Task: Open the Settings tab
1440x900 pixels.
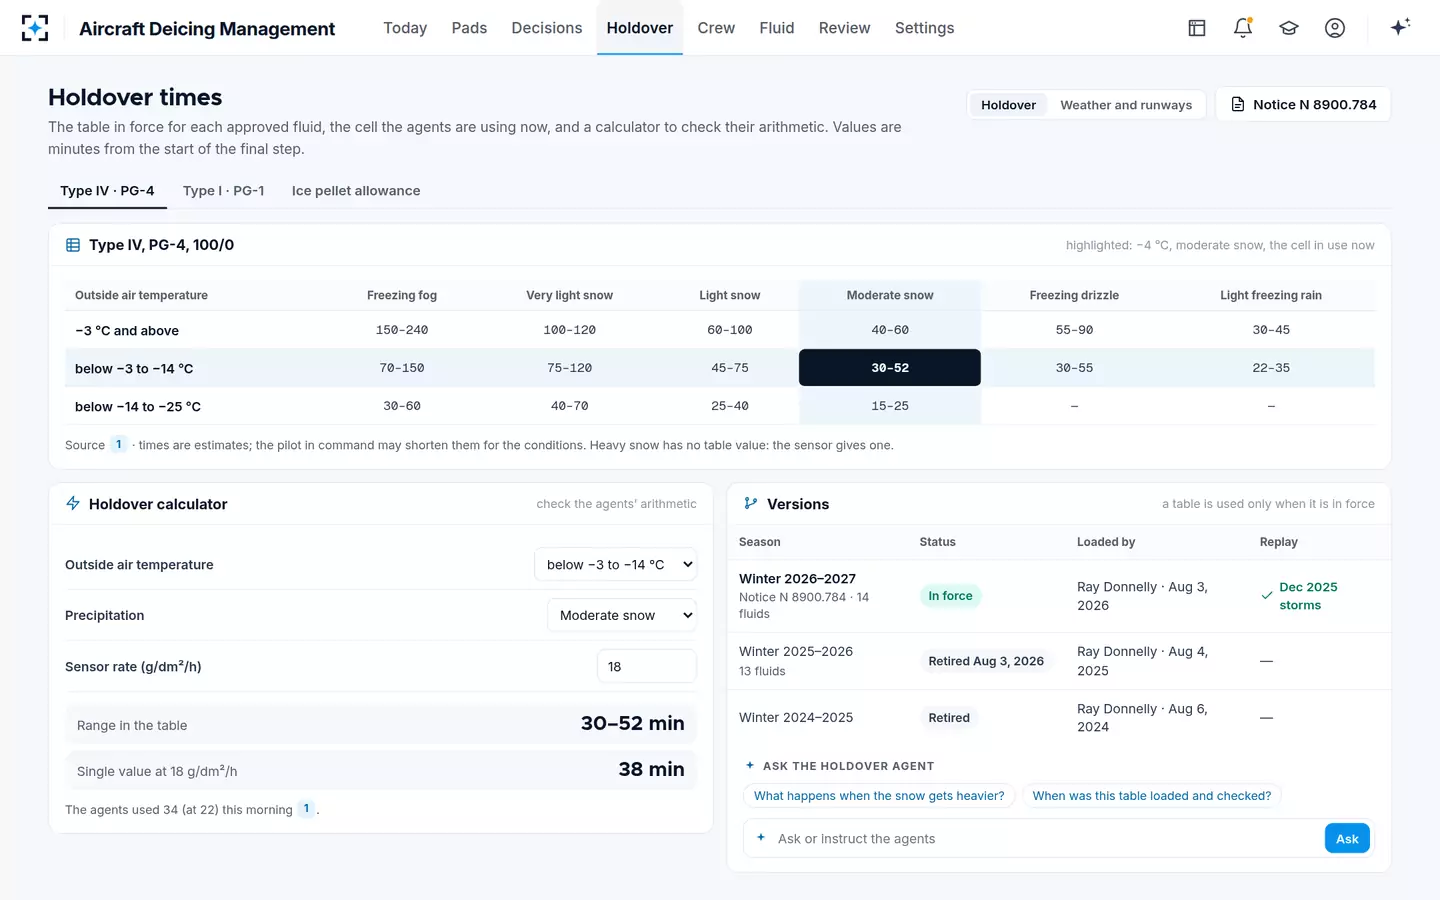Action: pyautogui.click(x=925, y=28)
